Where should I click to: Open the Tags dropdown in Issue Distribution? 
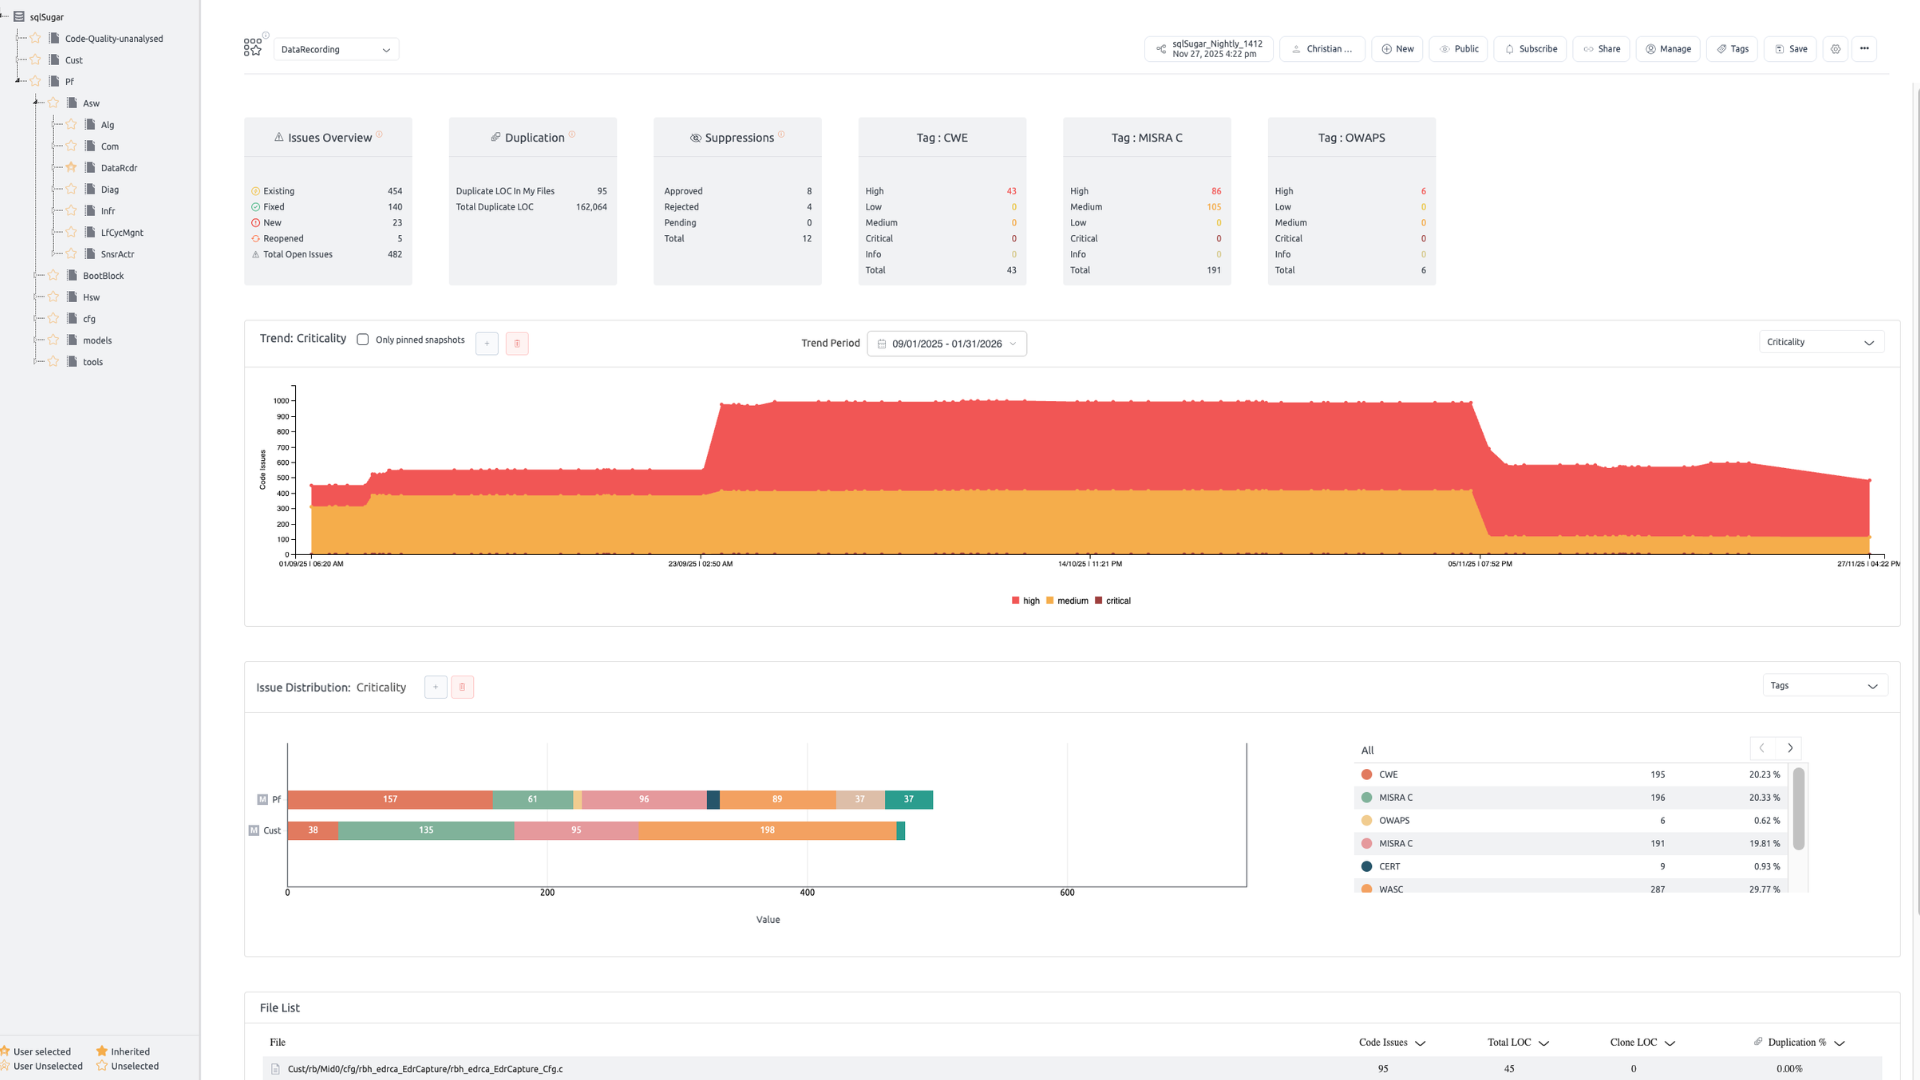[x=1824, y=685]
